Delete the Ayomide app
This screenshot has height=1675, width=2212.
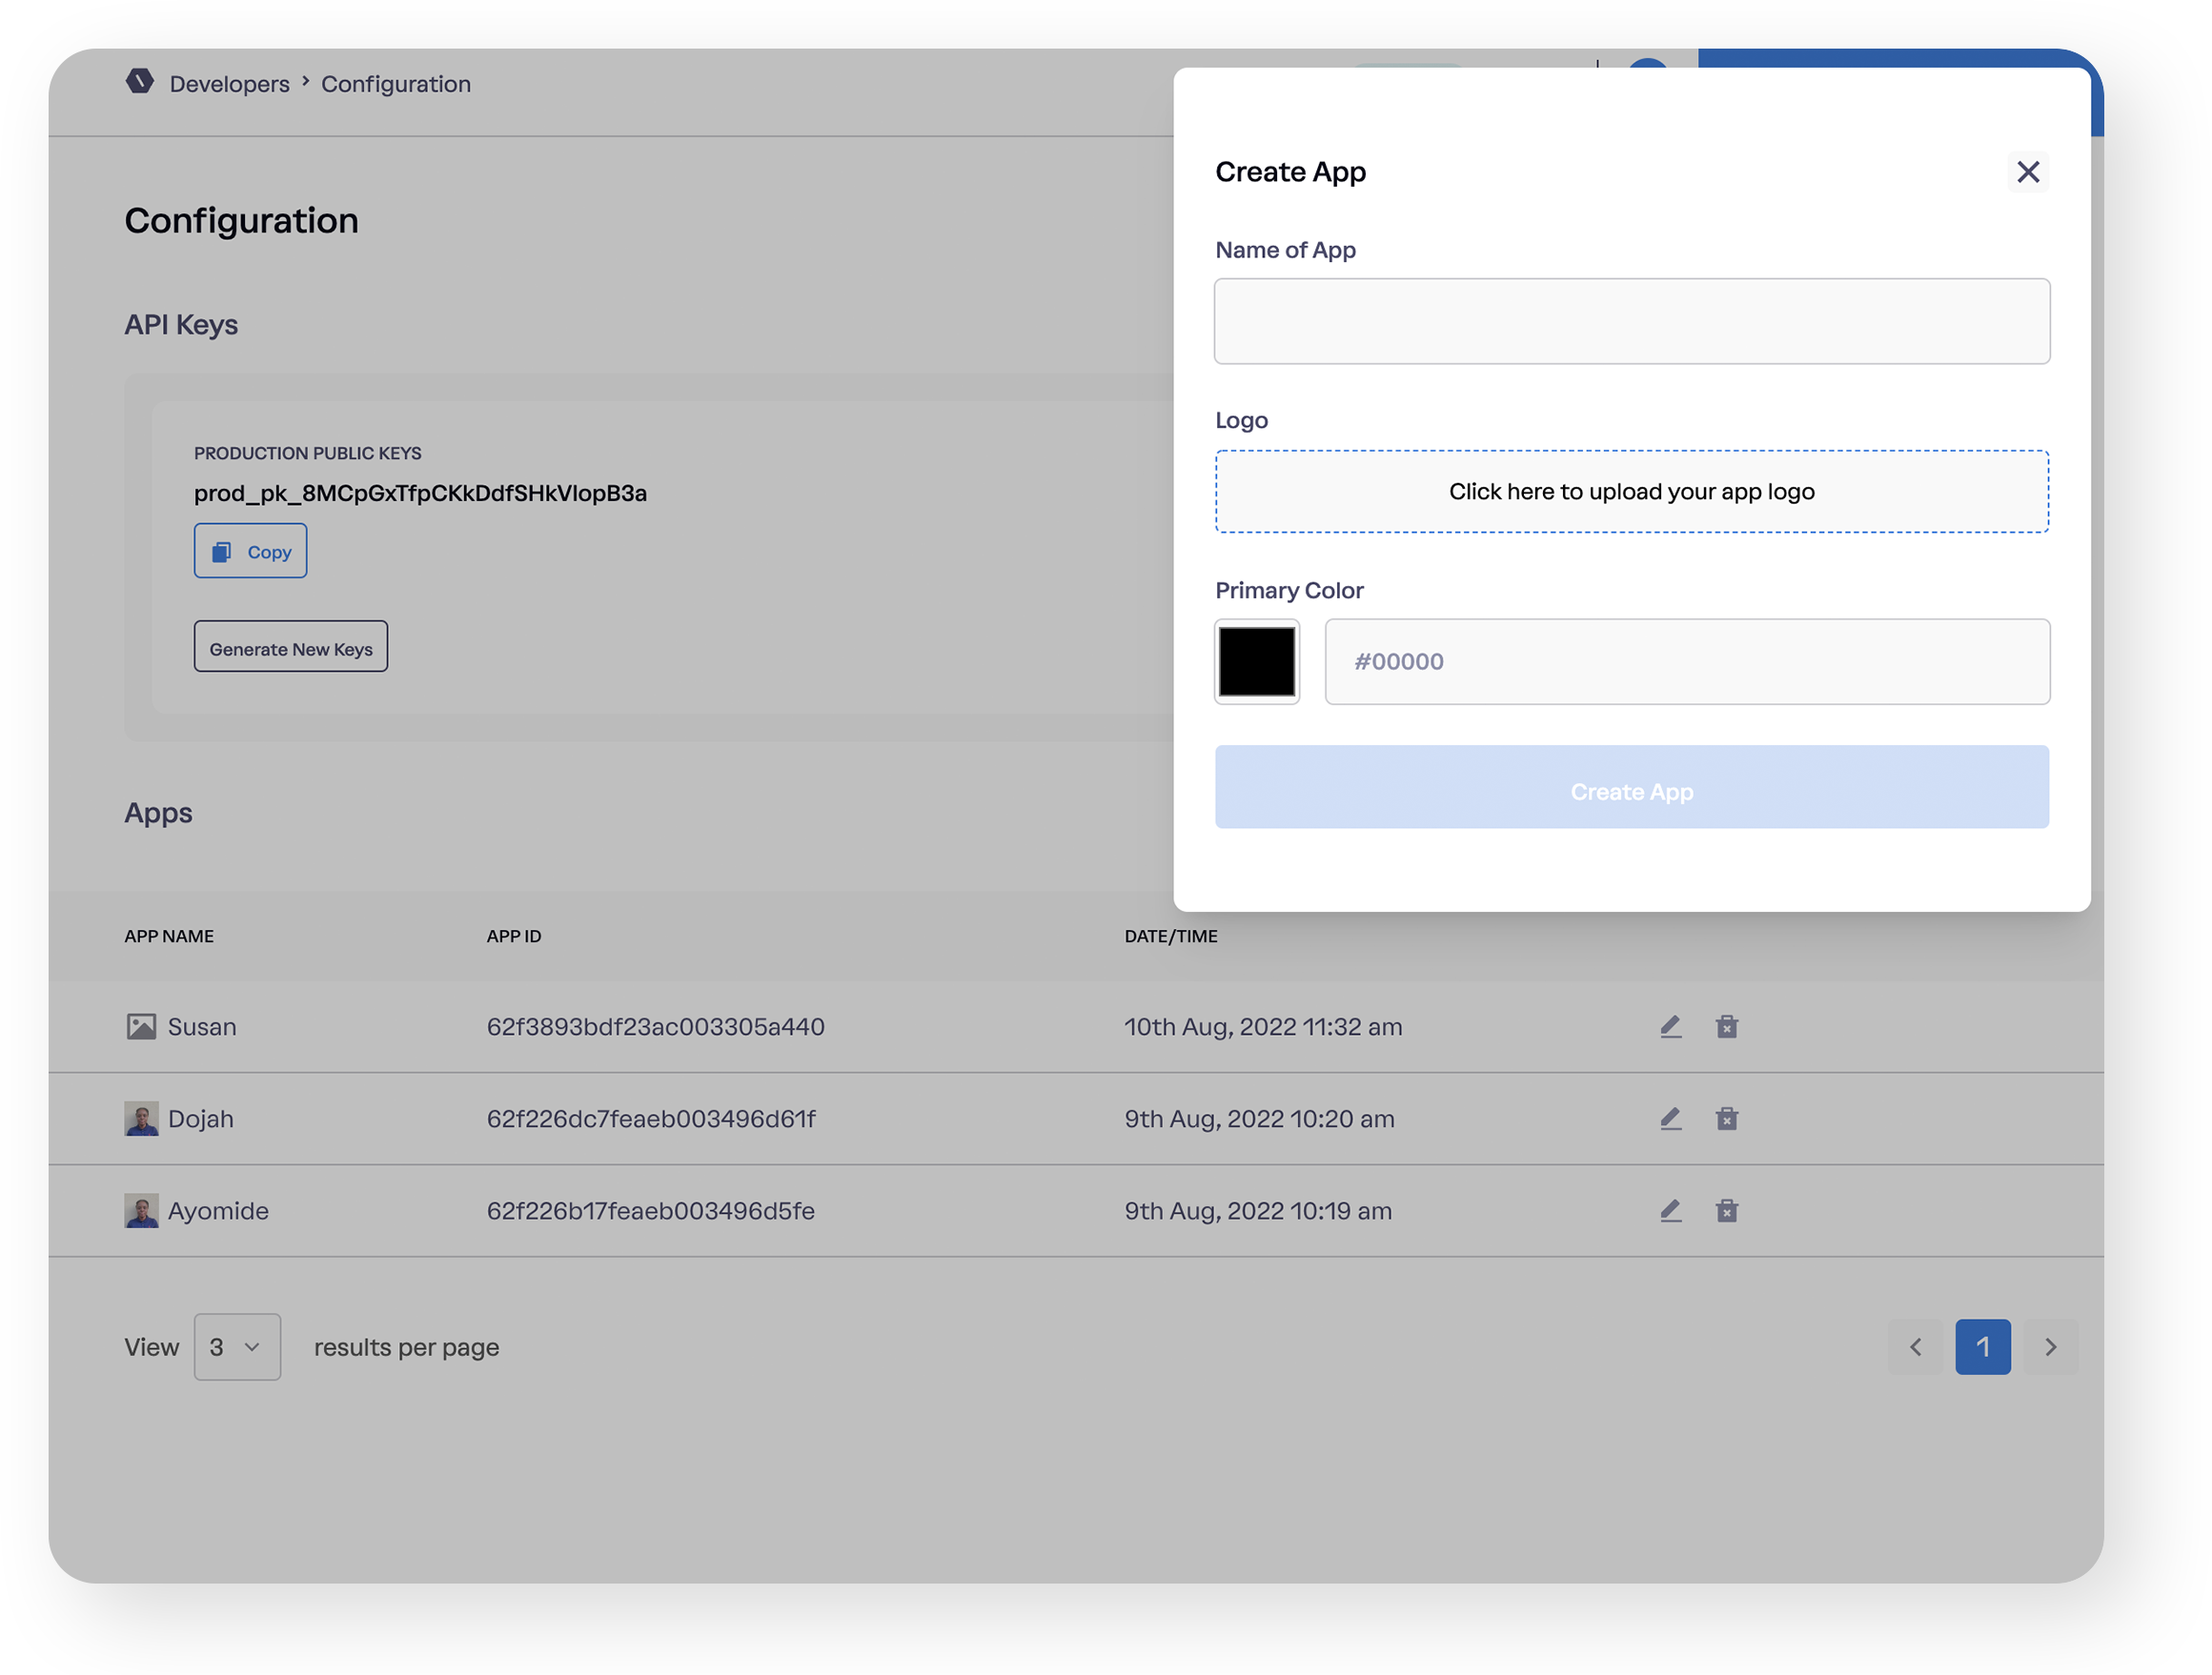tap(1726, 1211)
